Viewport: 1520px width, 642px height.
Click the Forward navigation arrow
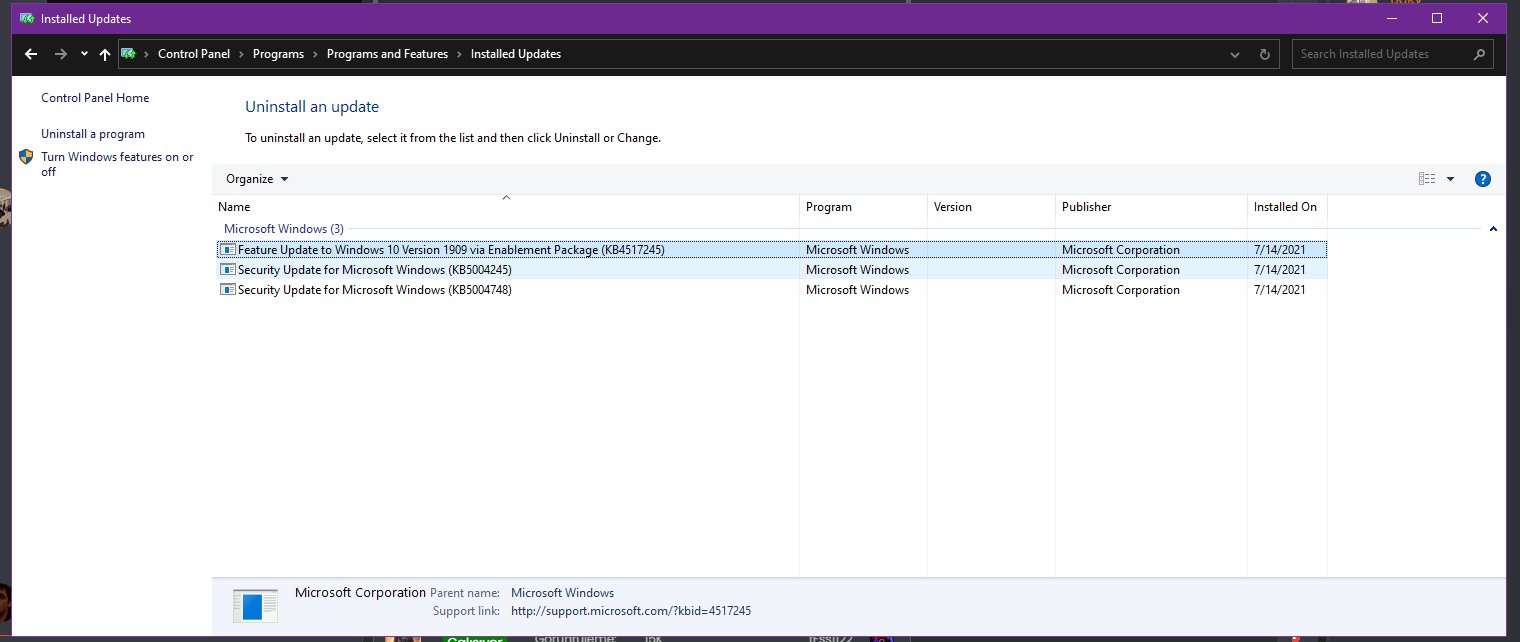[x=61, y=54]
